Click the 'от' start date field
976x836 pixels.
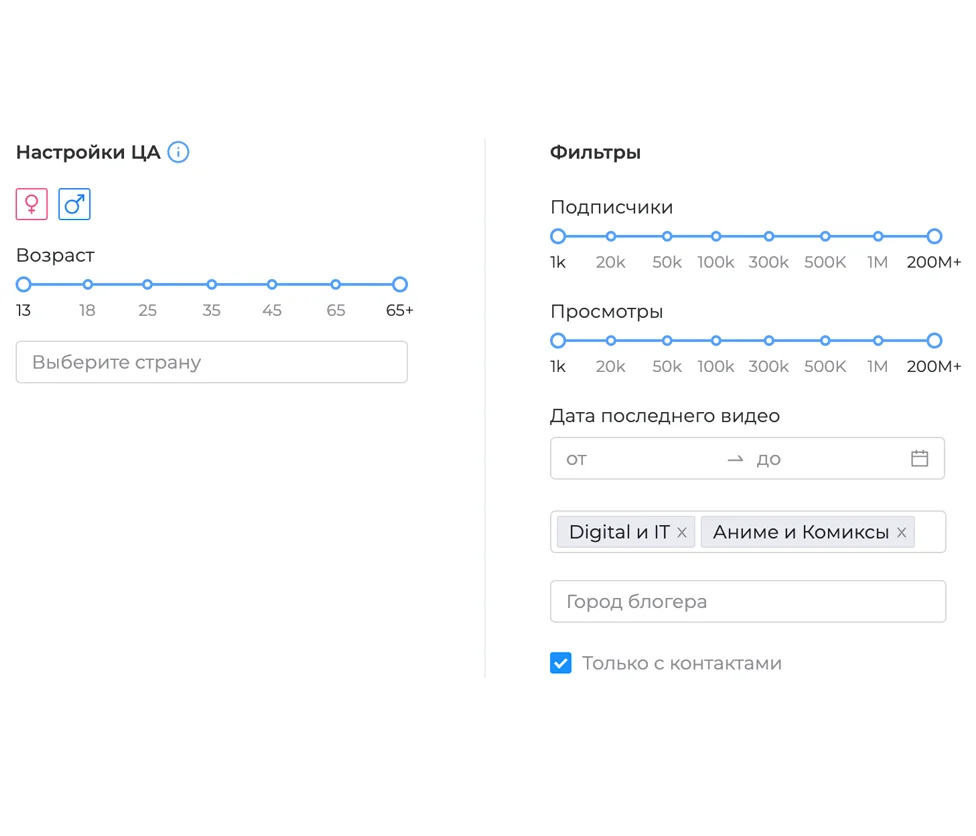point(640,459)
